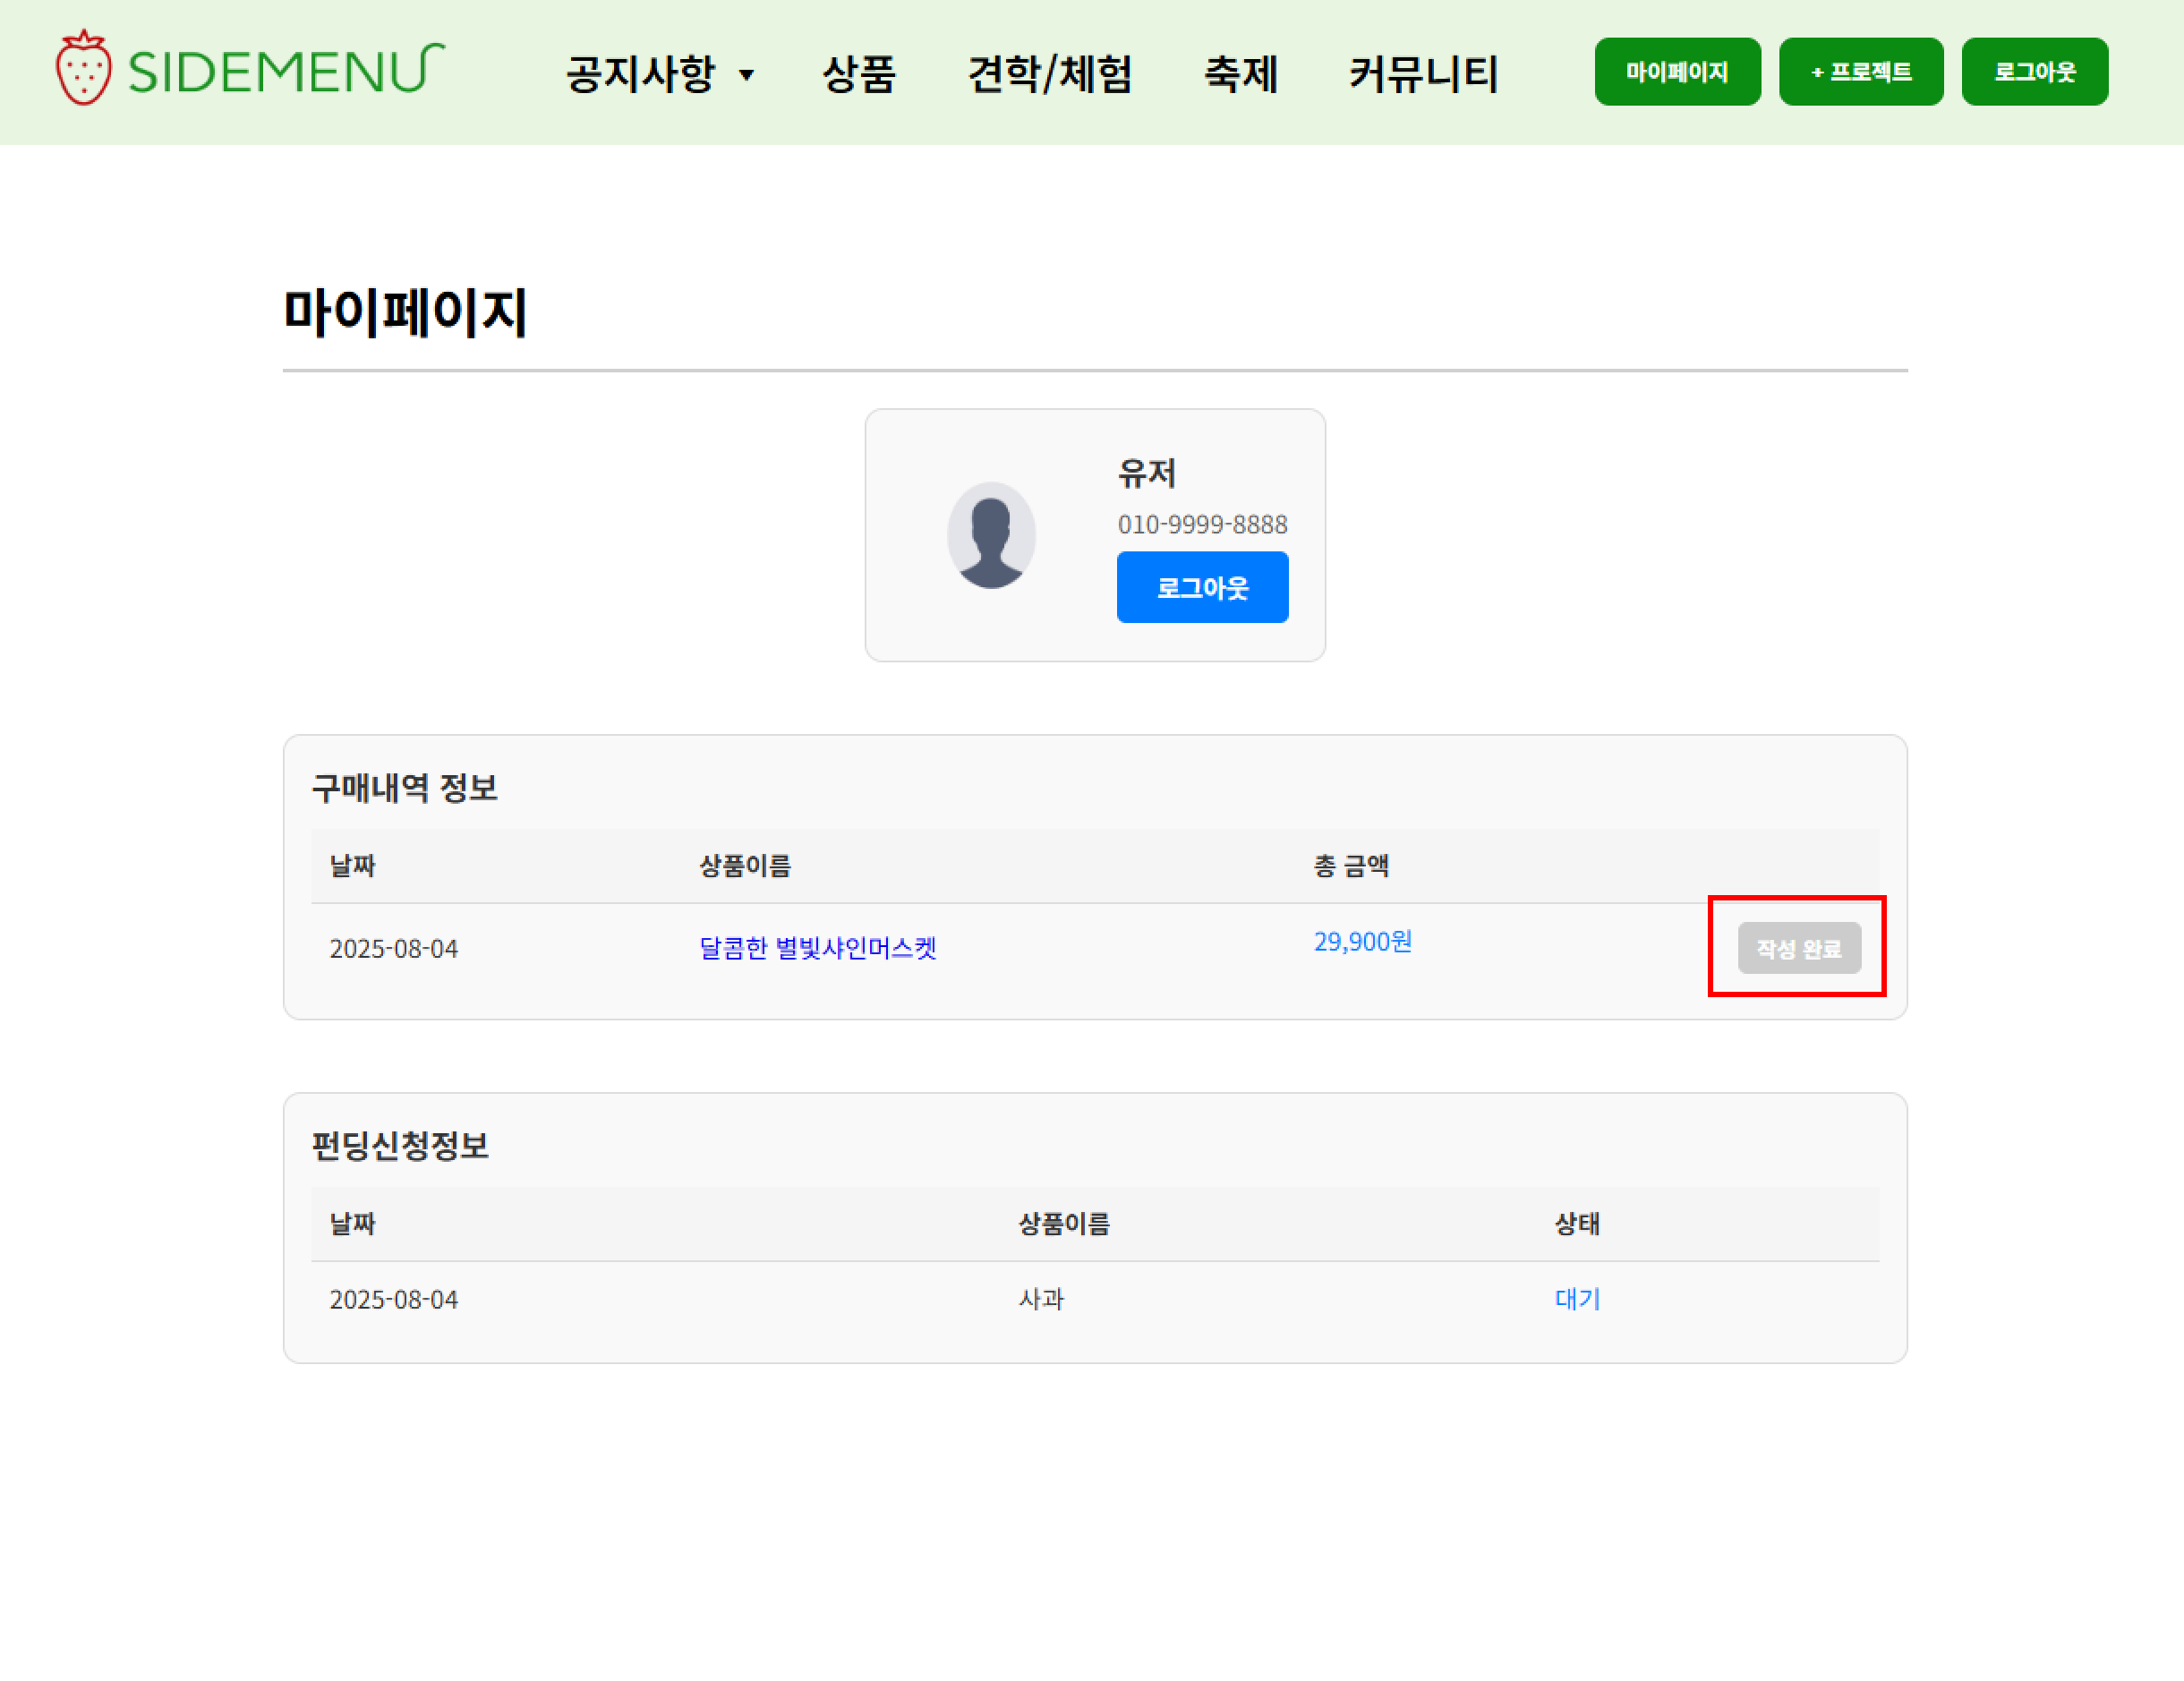Click the + 프로젝트 button
The height and width of the screenshot is (1681, 2184).
click(1860, 71)
